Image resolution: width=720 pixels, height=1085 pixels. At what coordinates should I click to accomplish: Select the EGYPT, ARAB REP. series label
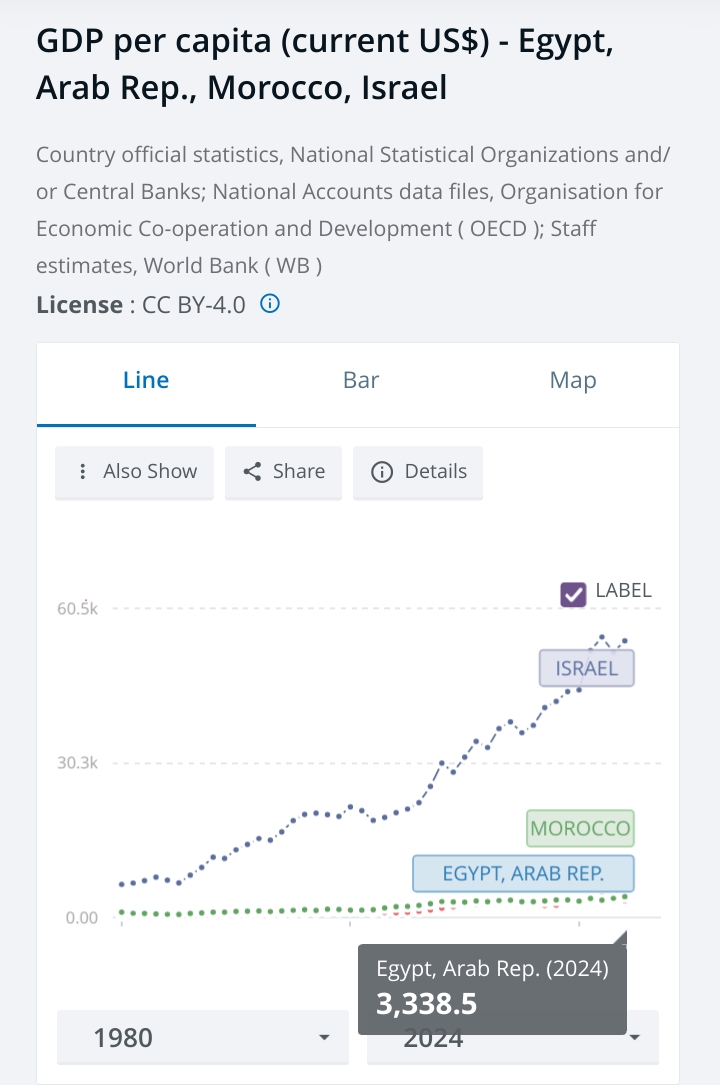point(524,873)
